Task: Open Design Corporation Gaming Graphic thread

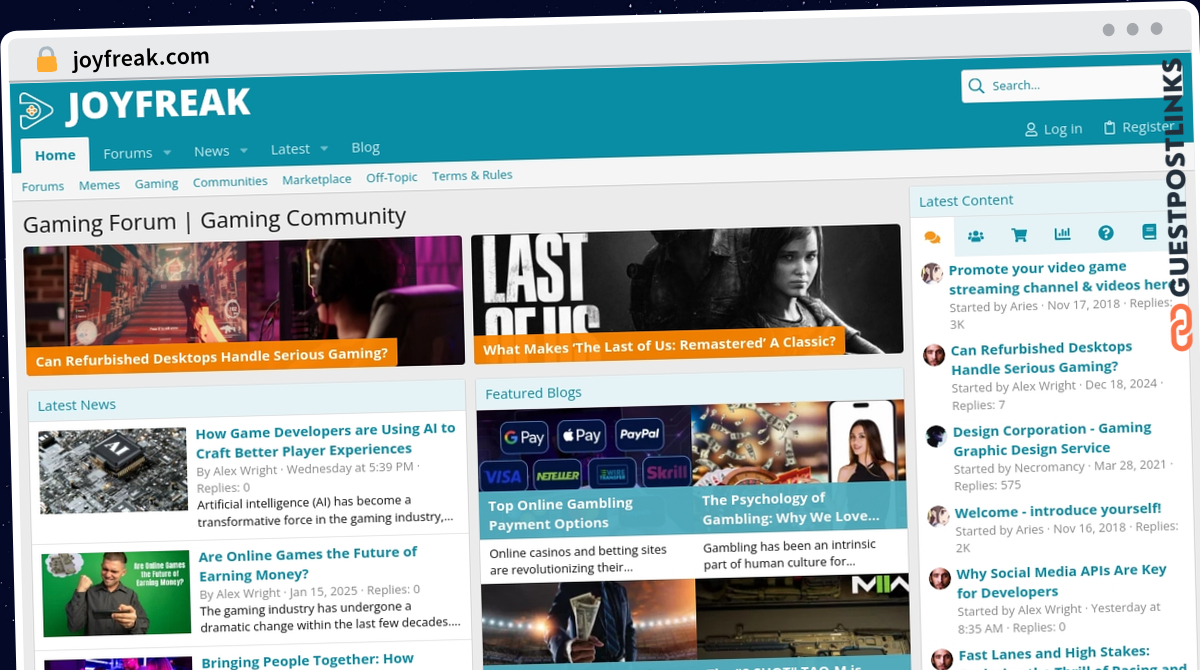Action: [x=1052, y=438]
